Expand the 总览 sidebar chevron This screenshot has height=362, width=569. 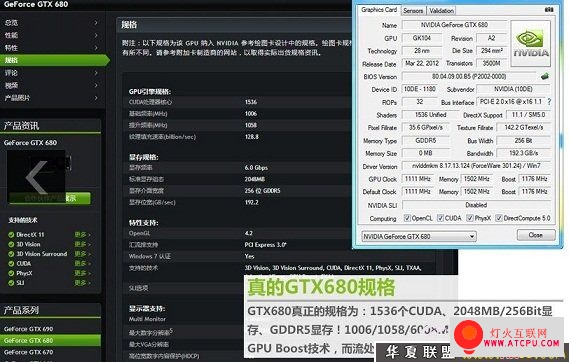point(96,22)
